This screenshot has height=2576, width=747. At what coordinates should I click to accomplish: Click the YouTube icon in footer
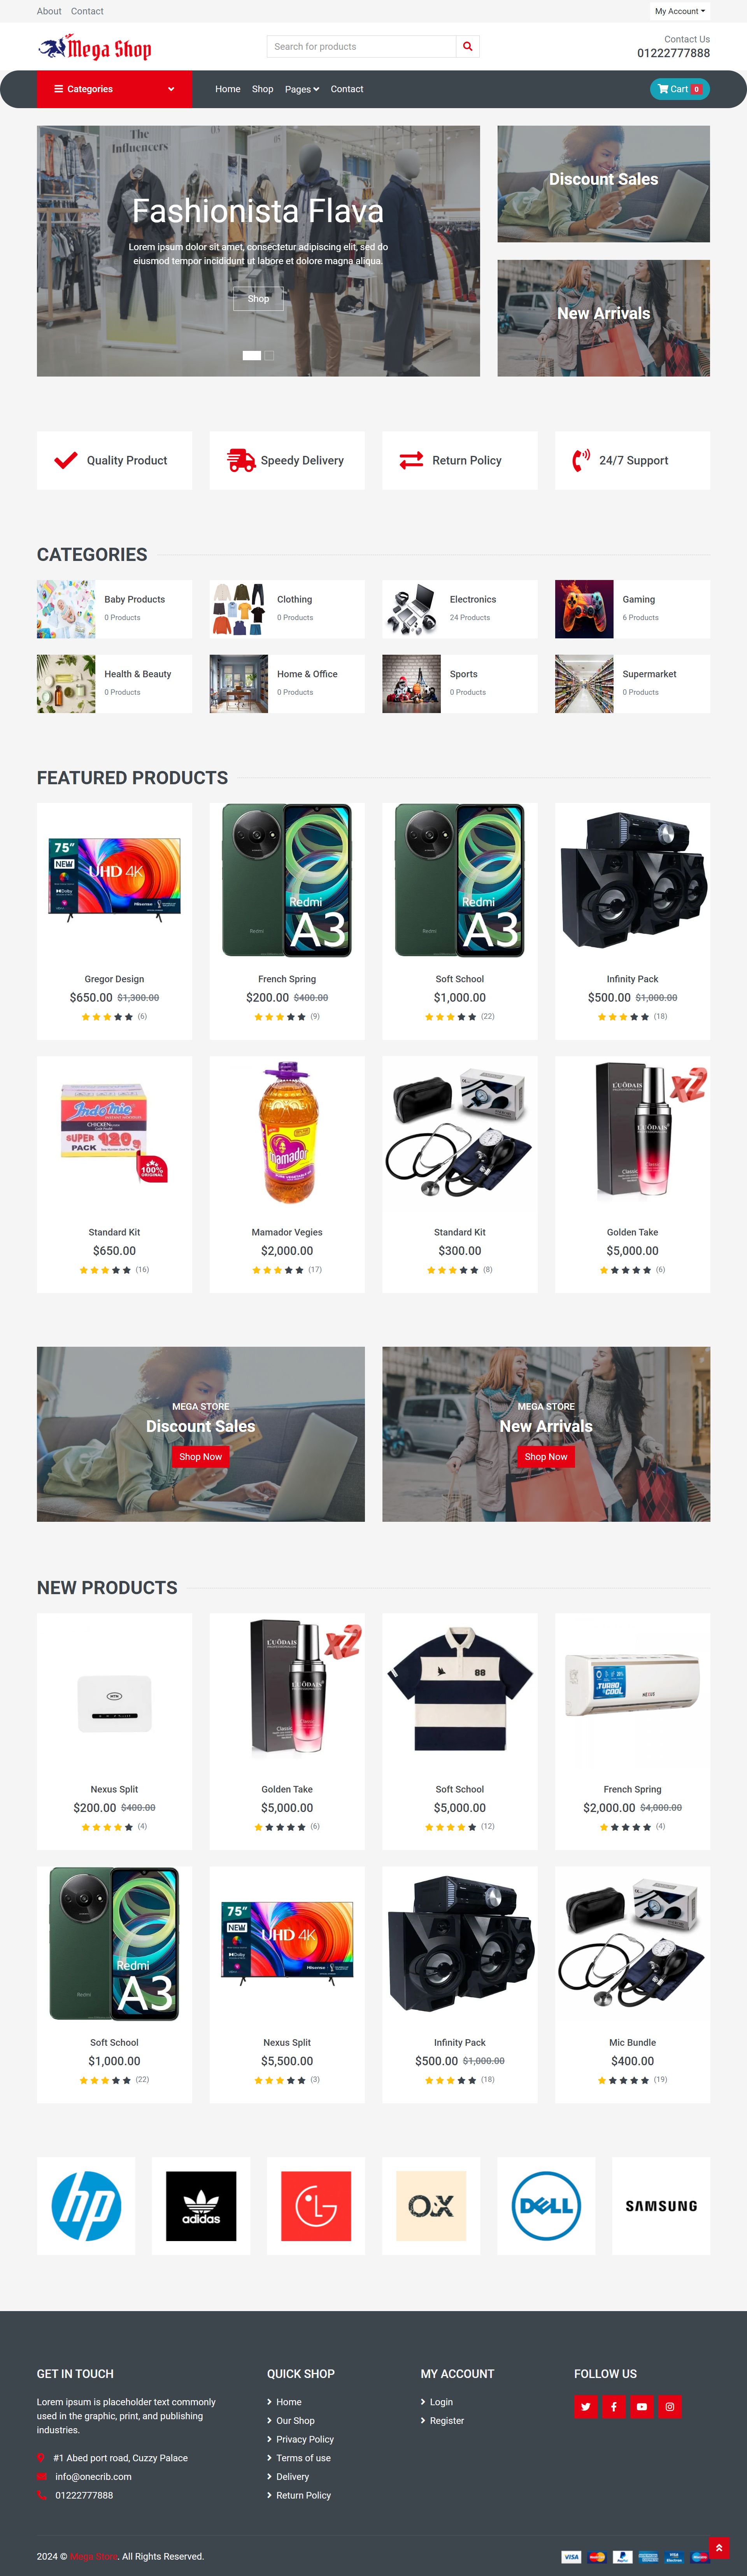(642, 2407)
